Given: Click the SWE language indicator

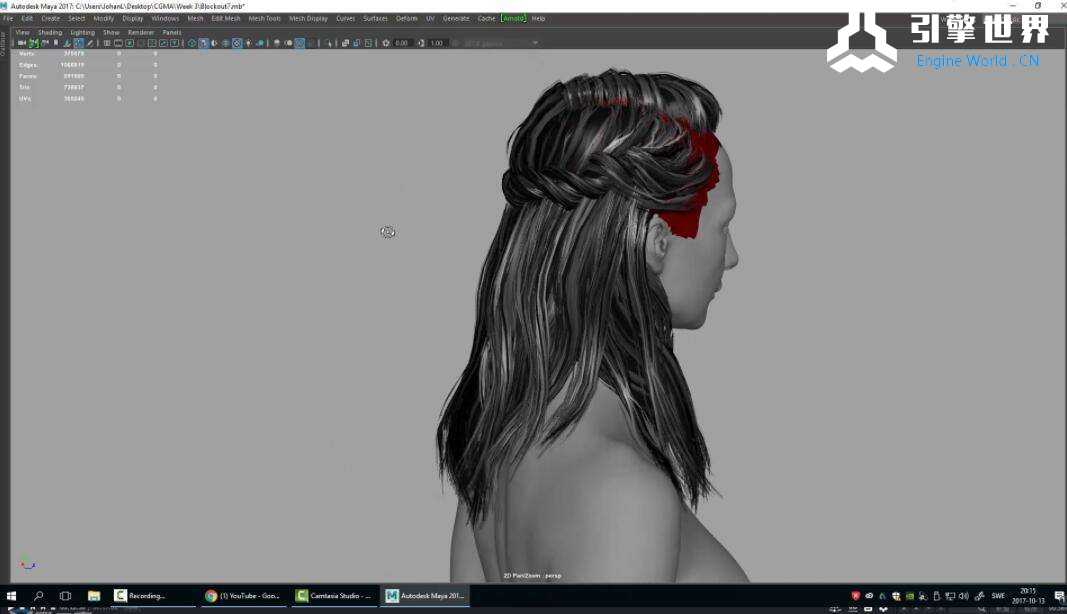Looking at the screenshot, I should click(x=998, y=596).
